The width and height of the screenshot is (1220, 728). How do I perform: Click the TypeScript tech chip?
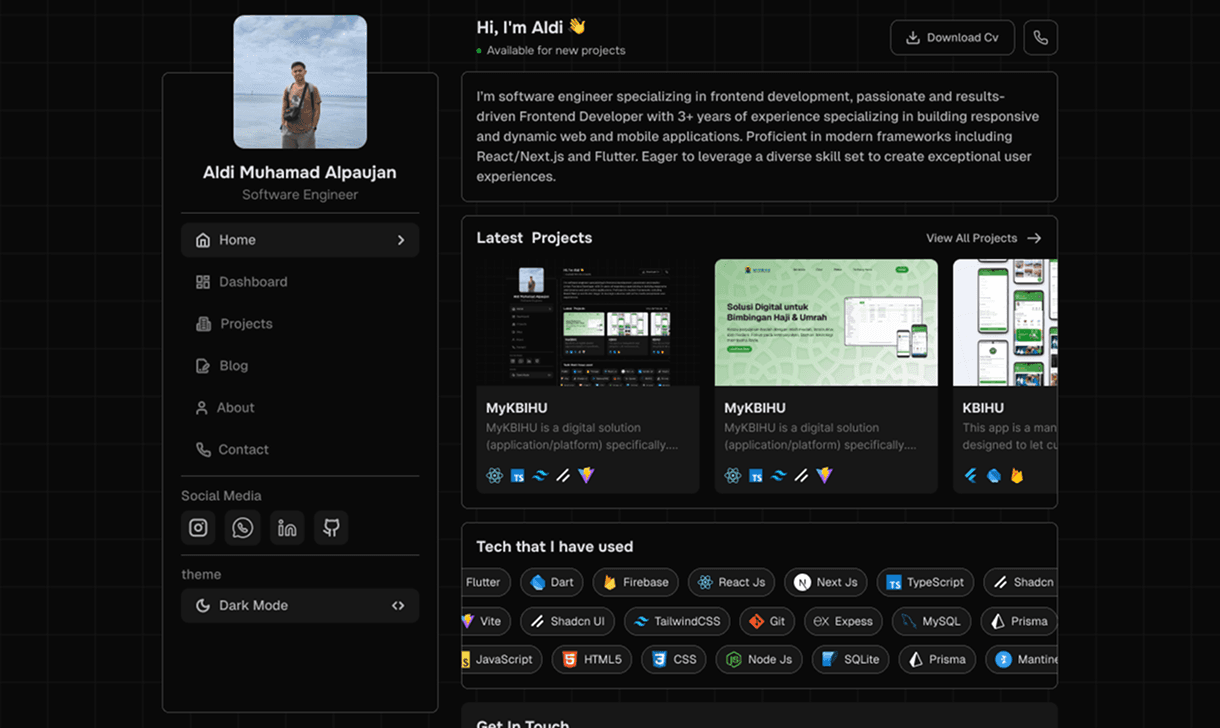[x=926, y=582]
